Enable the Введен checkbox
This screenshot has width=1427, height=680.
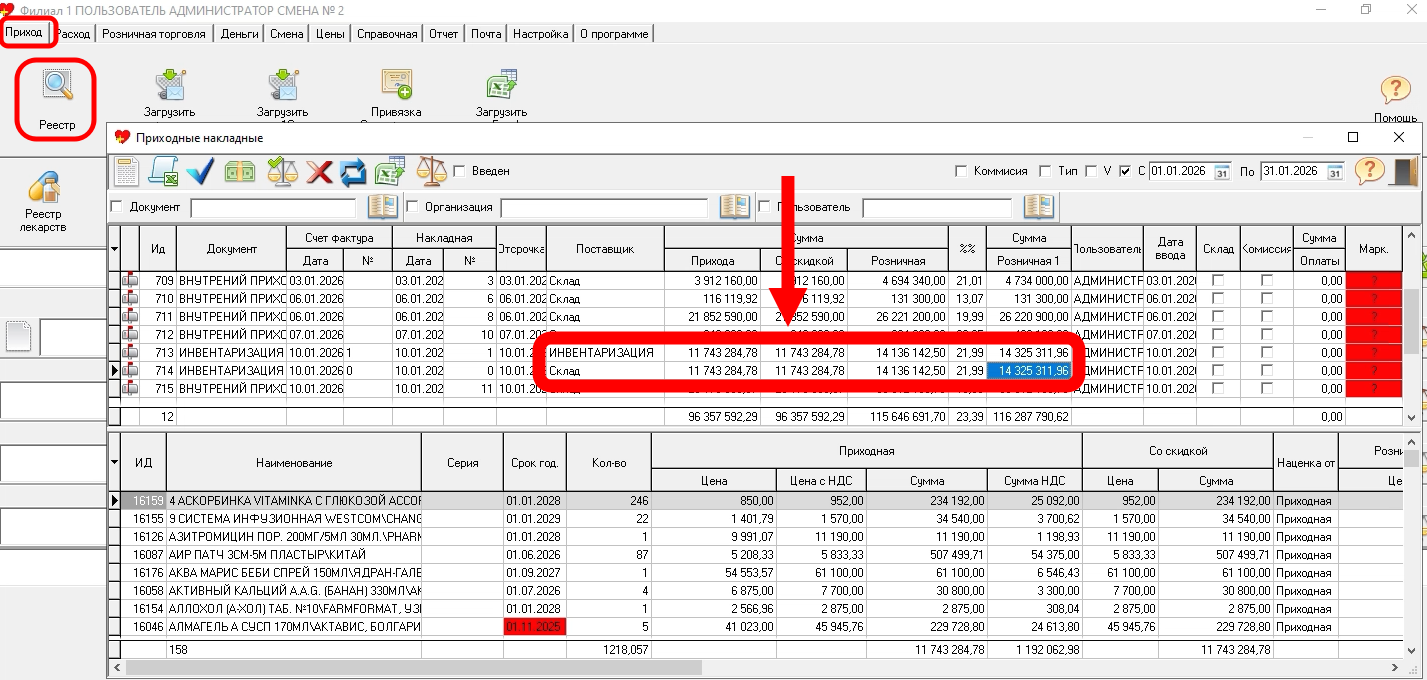click(460, 171)
